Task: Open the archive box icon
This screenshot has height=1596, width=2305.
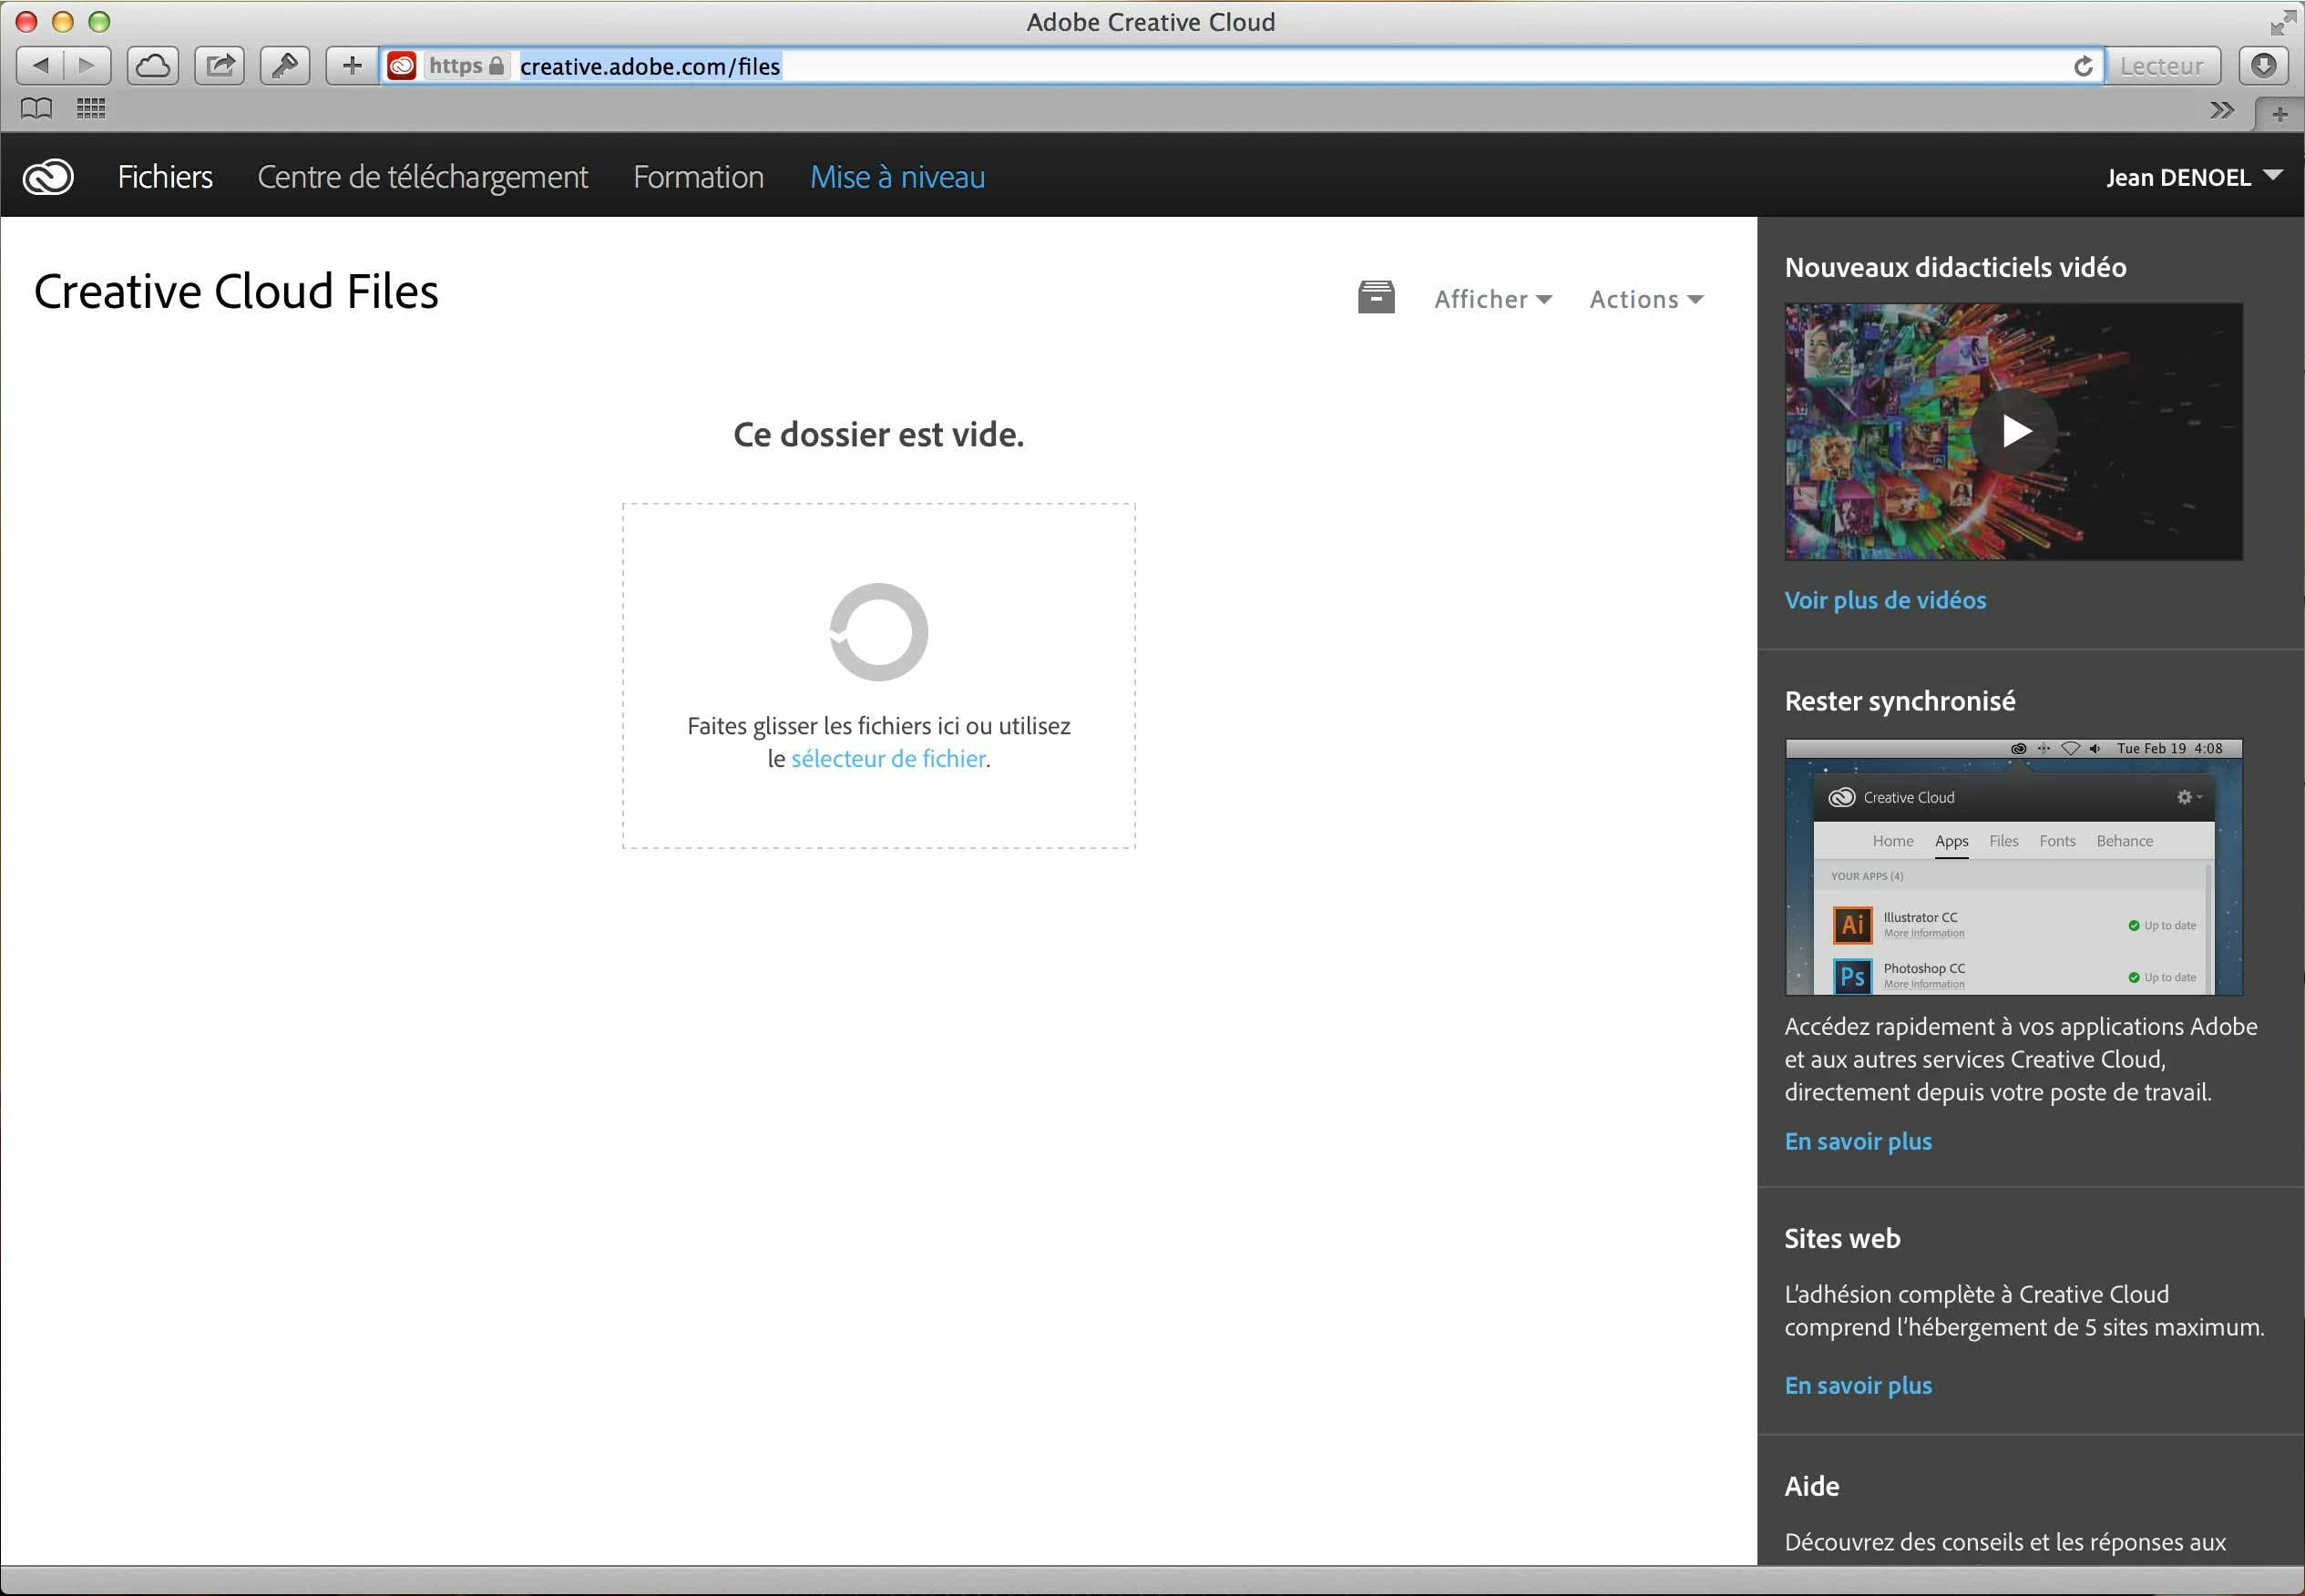Action: [x=1376, y=298]
